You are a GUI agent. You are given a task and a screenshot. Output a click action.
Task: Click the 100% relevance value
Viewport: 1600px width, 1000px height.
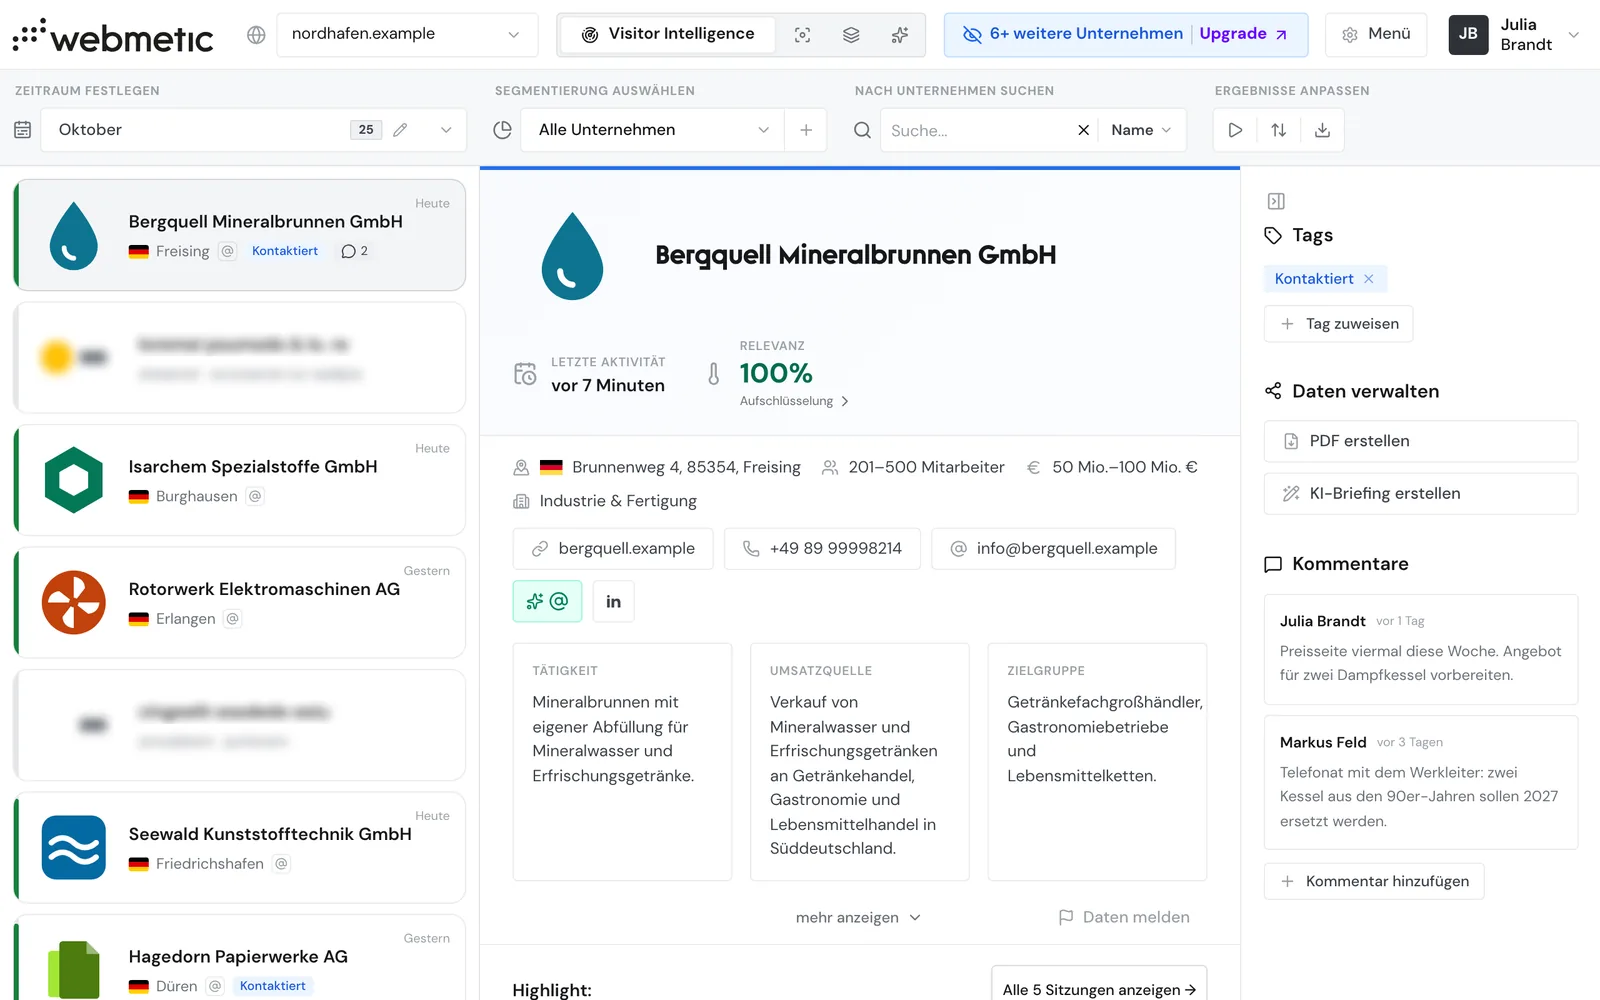pos(776,373)
